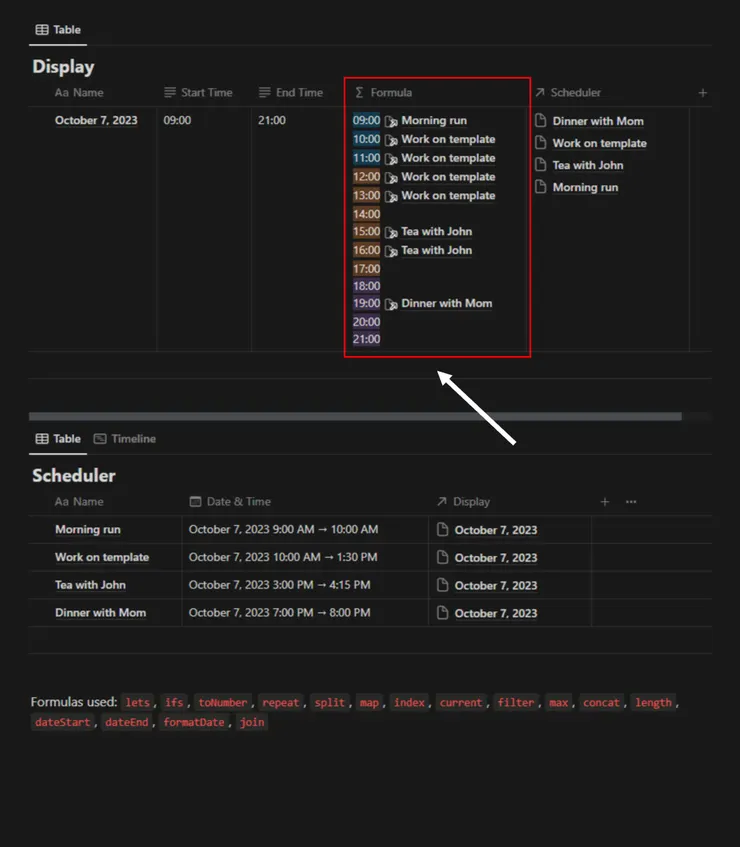Image resolution: width=740 pixels, height=847 pixels.
Task: Open Tea with John link at 15:00
Action: [x=436, y=232]
